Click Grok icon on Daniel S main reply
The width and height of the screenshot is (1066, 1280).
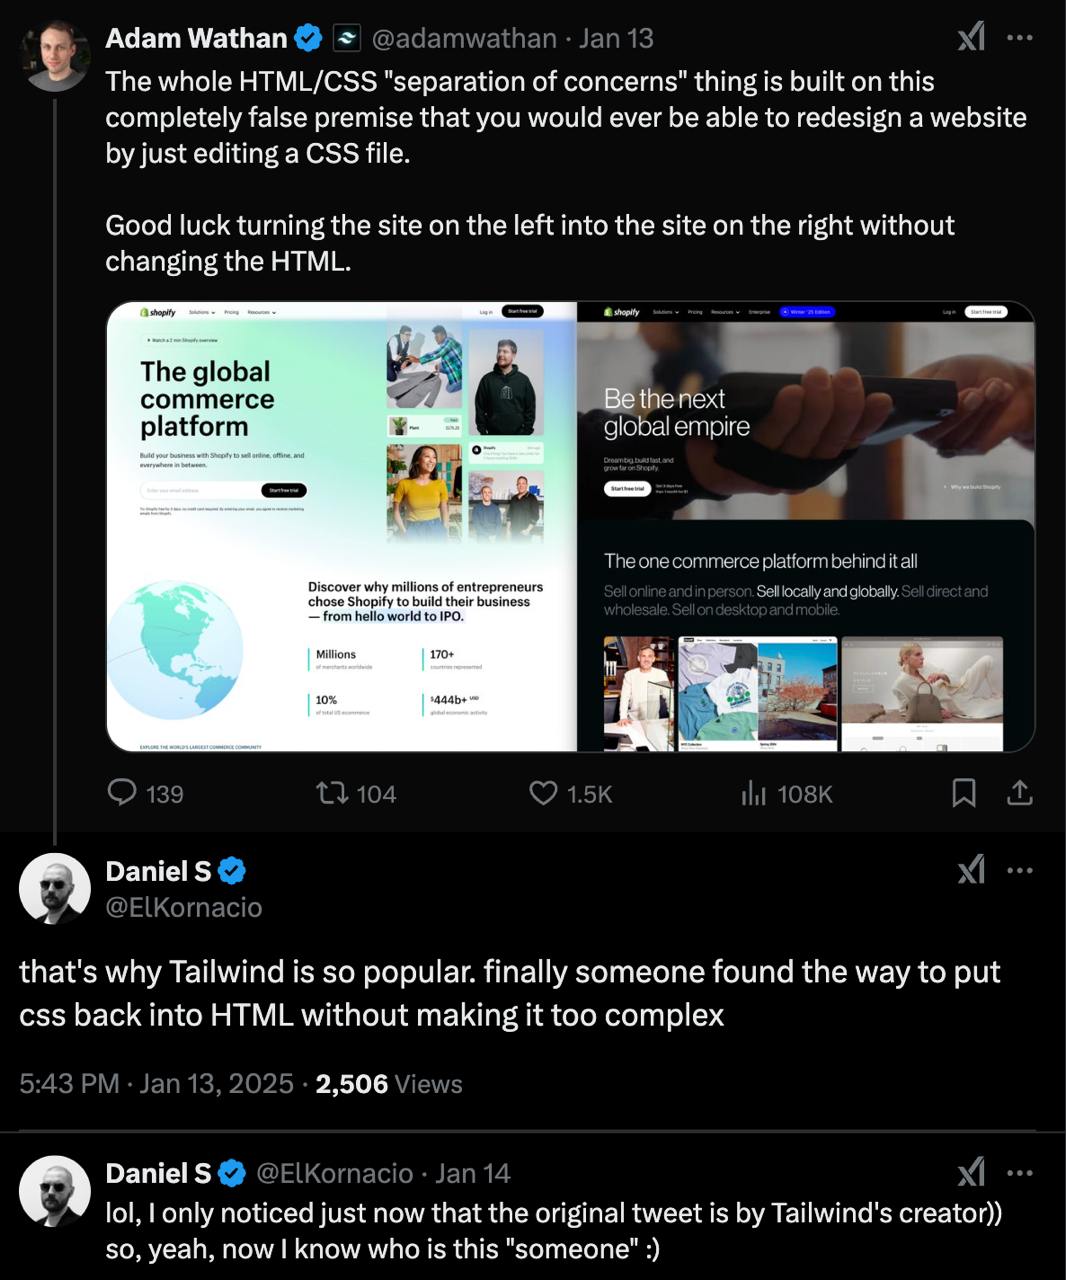coord(971,870)
